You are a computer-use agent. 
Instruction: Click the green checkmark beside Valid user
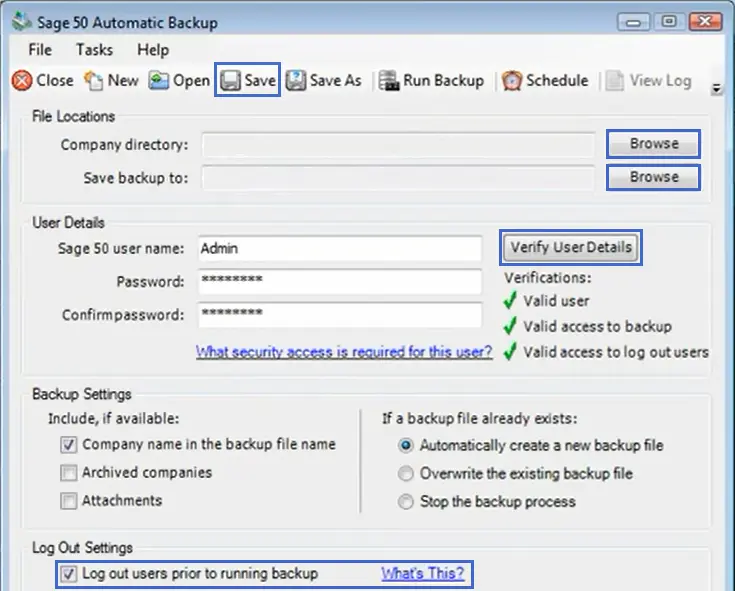tap(510, 300)
